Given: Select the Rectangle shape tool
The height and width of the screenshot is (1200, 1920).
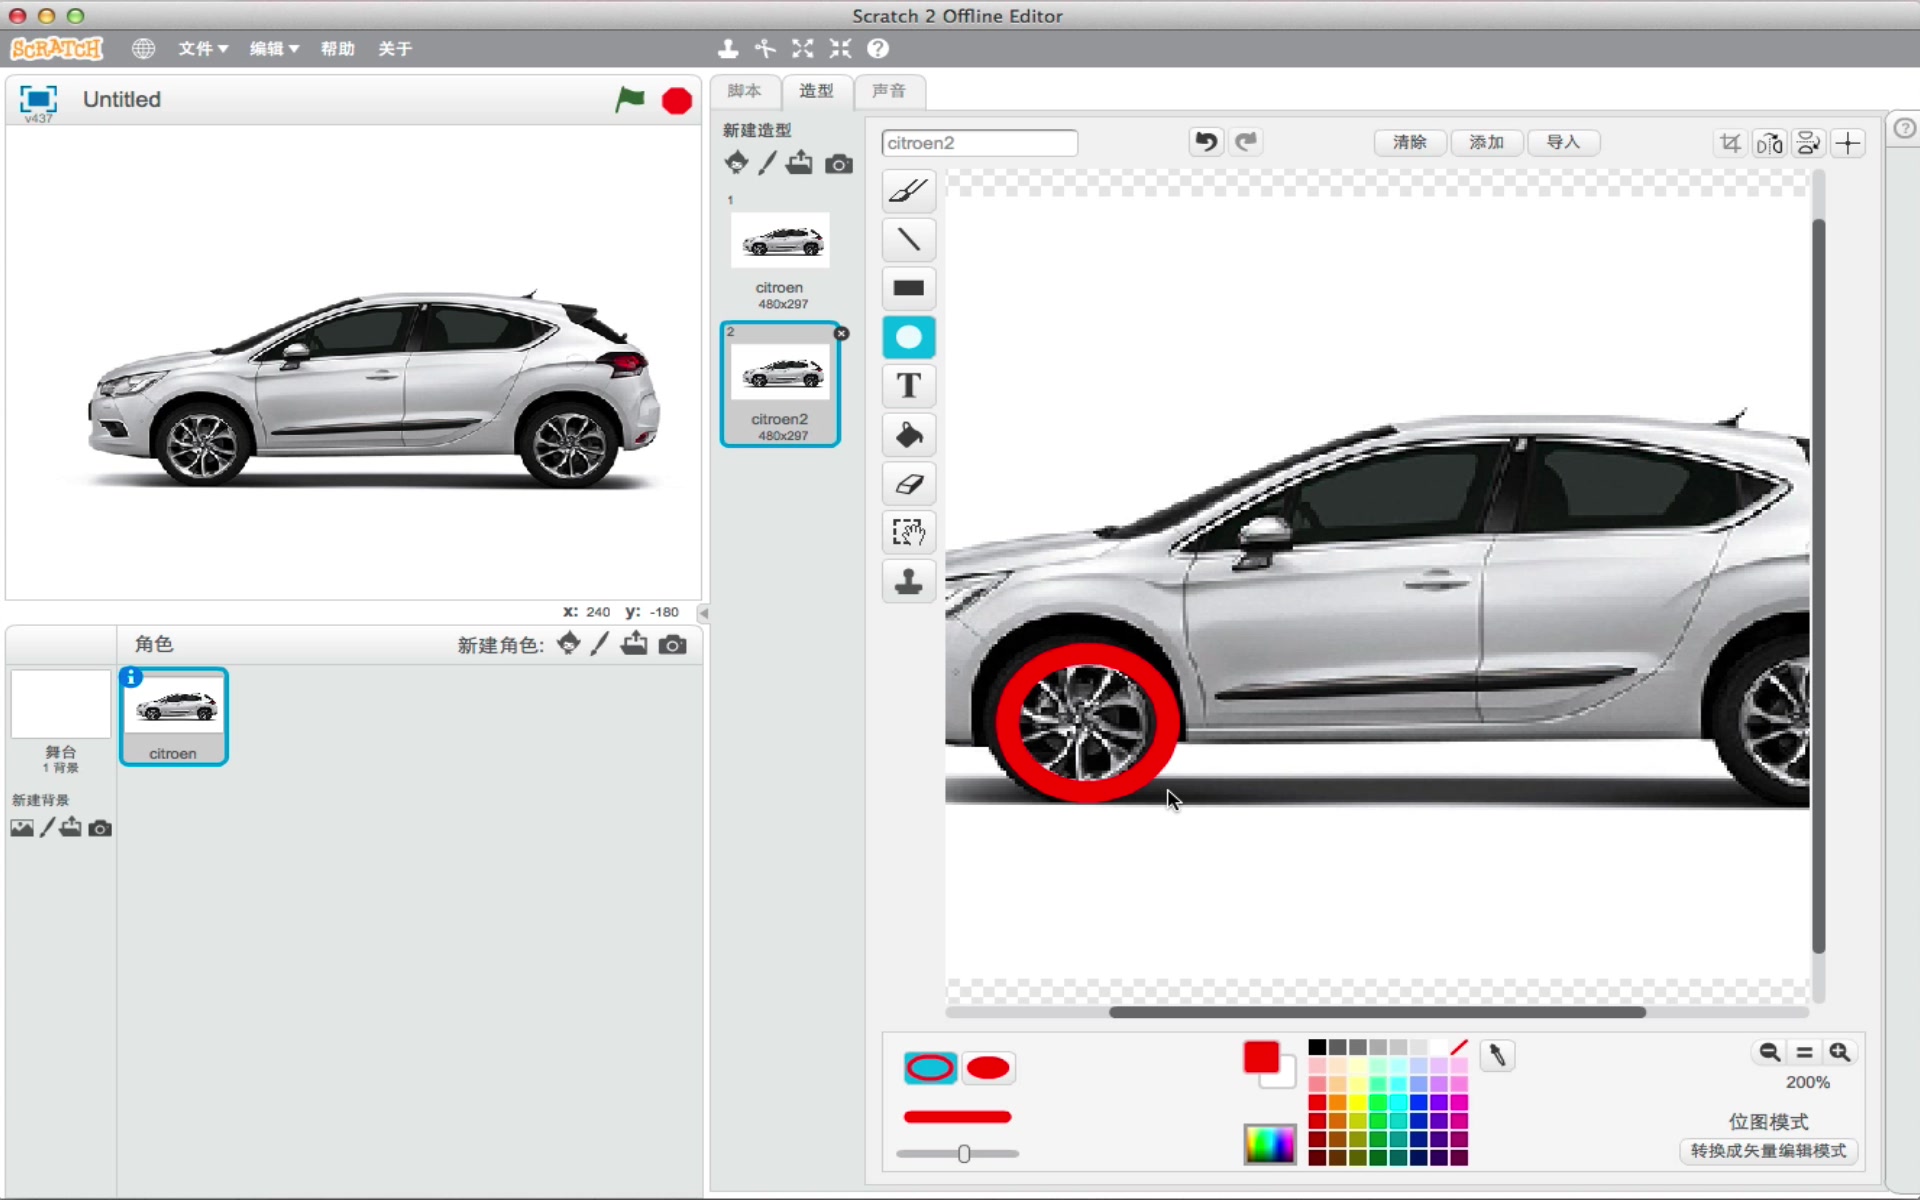Looking at the screenshot, I should (908, 288).
